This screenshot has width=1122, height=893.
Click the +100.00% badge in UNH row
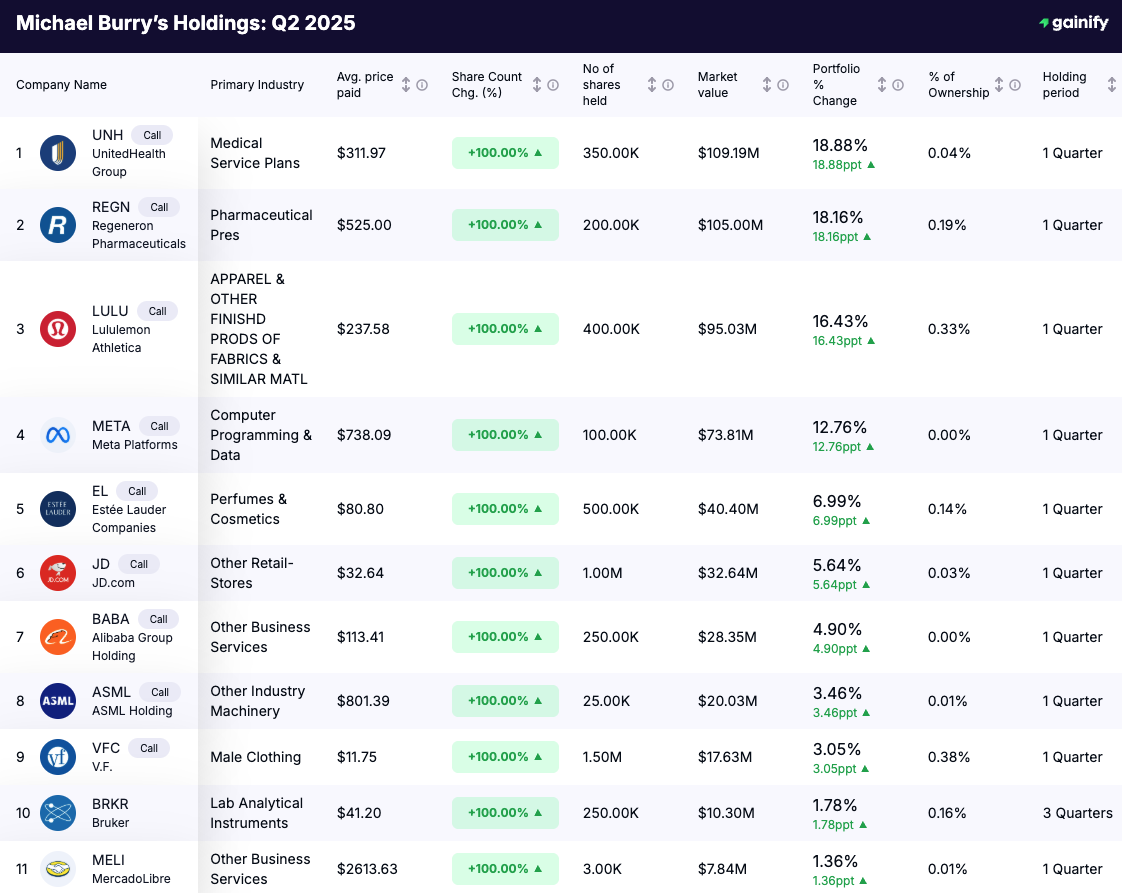(505, 153)
